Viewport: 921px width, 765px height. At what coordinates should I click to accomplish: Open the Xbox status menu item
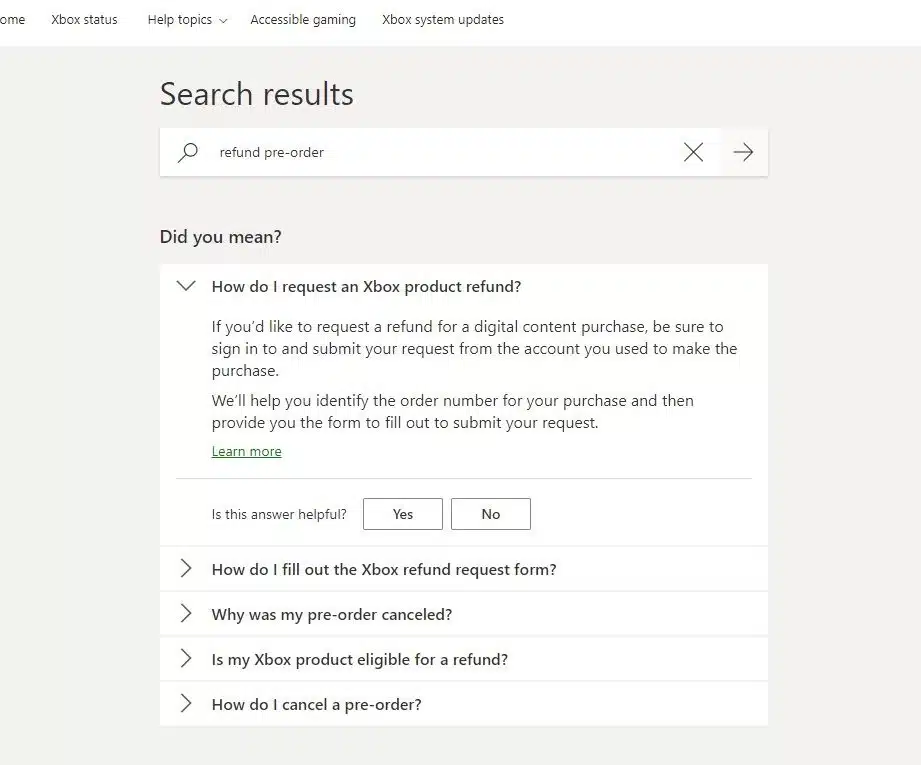pos(84,19)
